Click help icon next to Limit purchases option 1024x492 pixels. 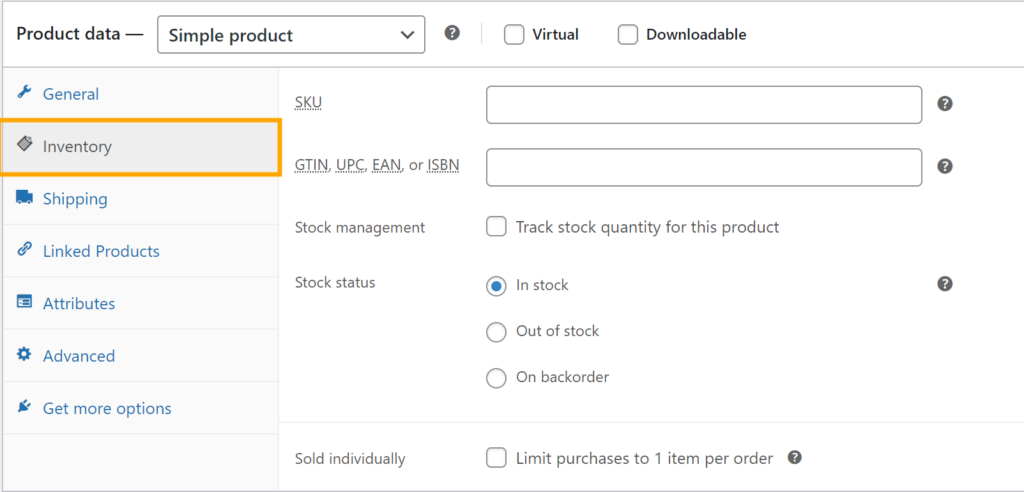tap(795, 458)
